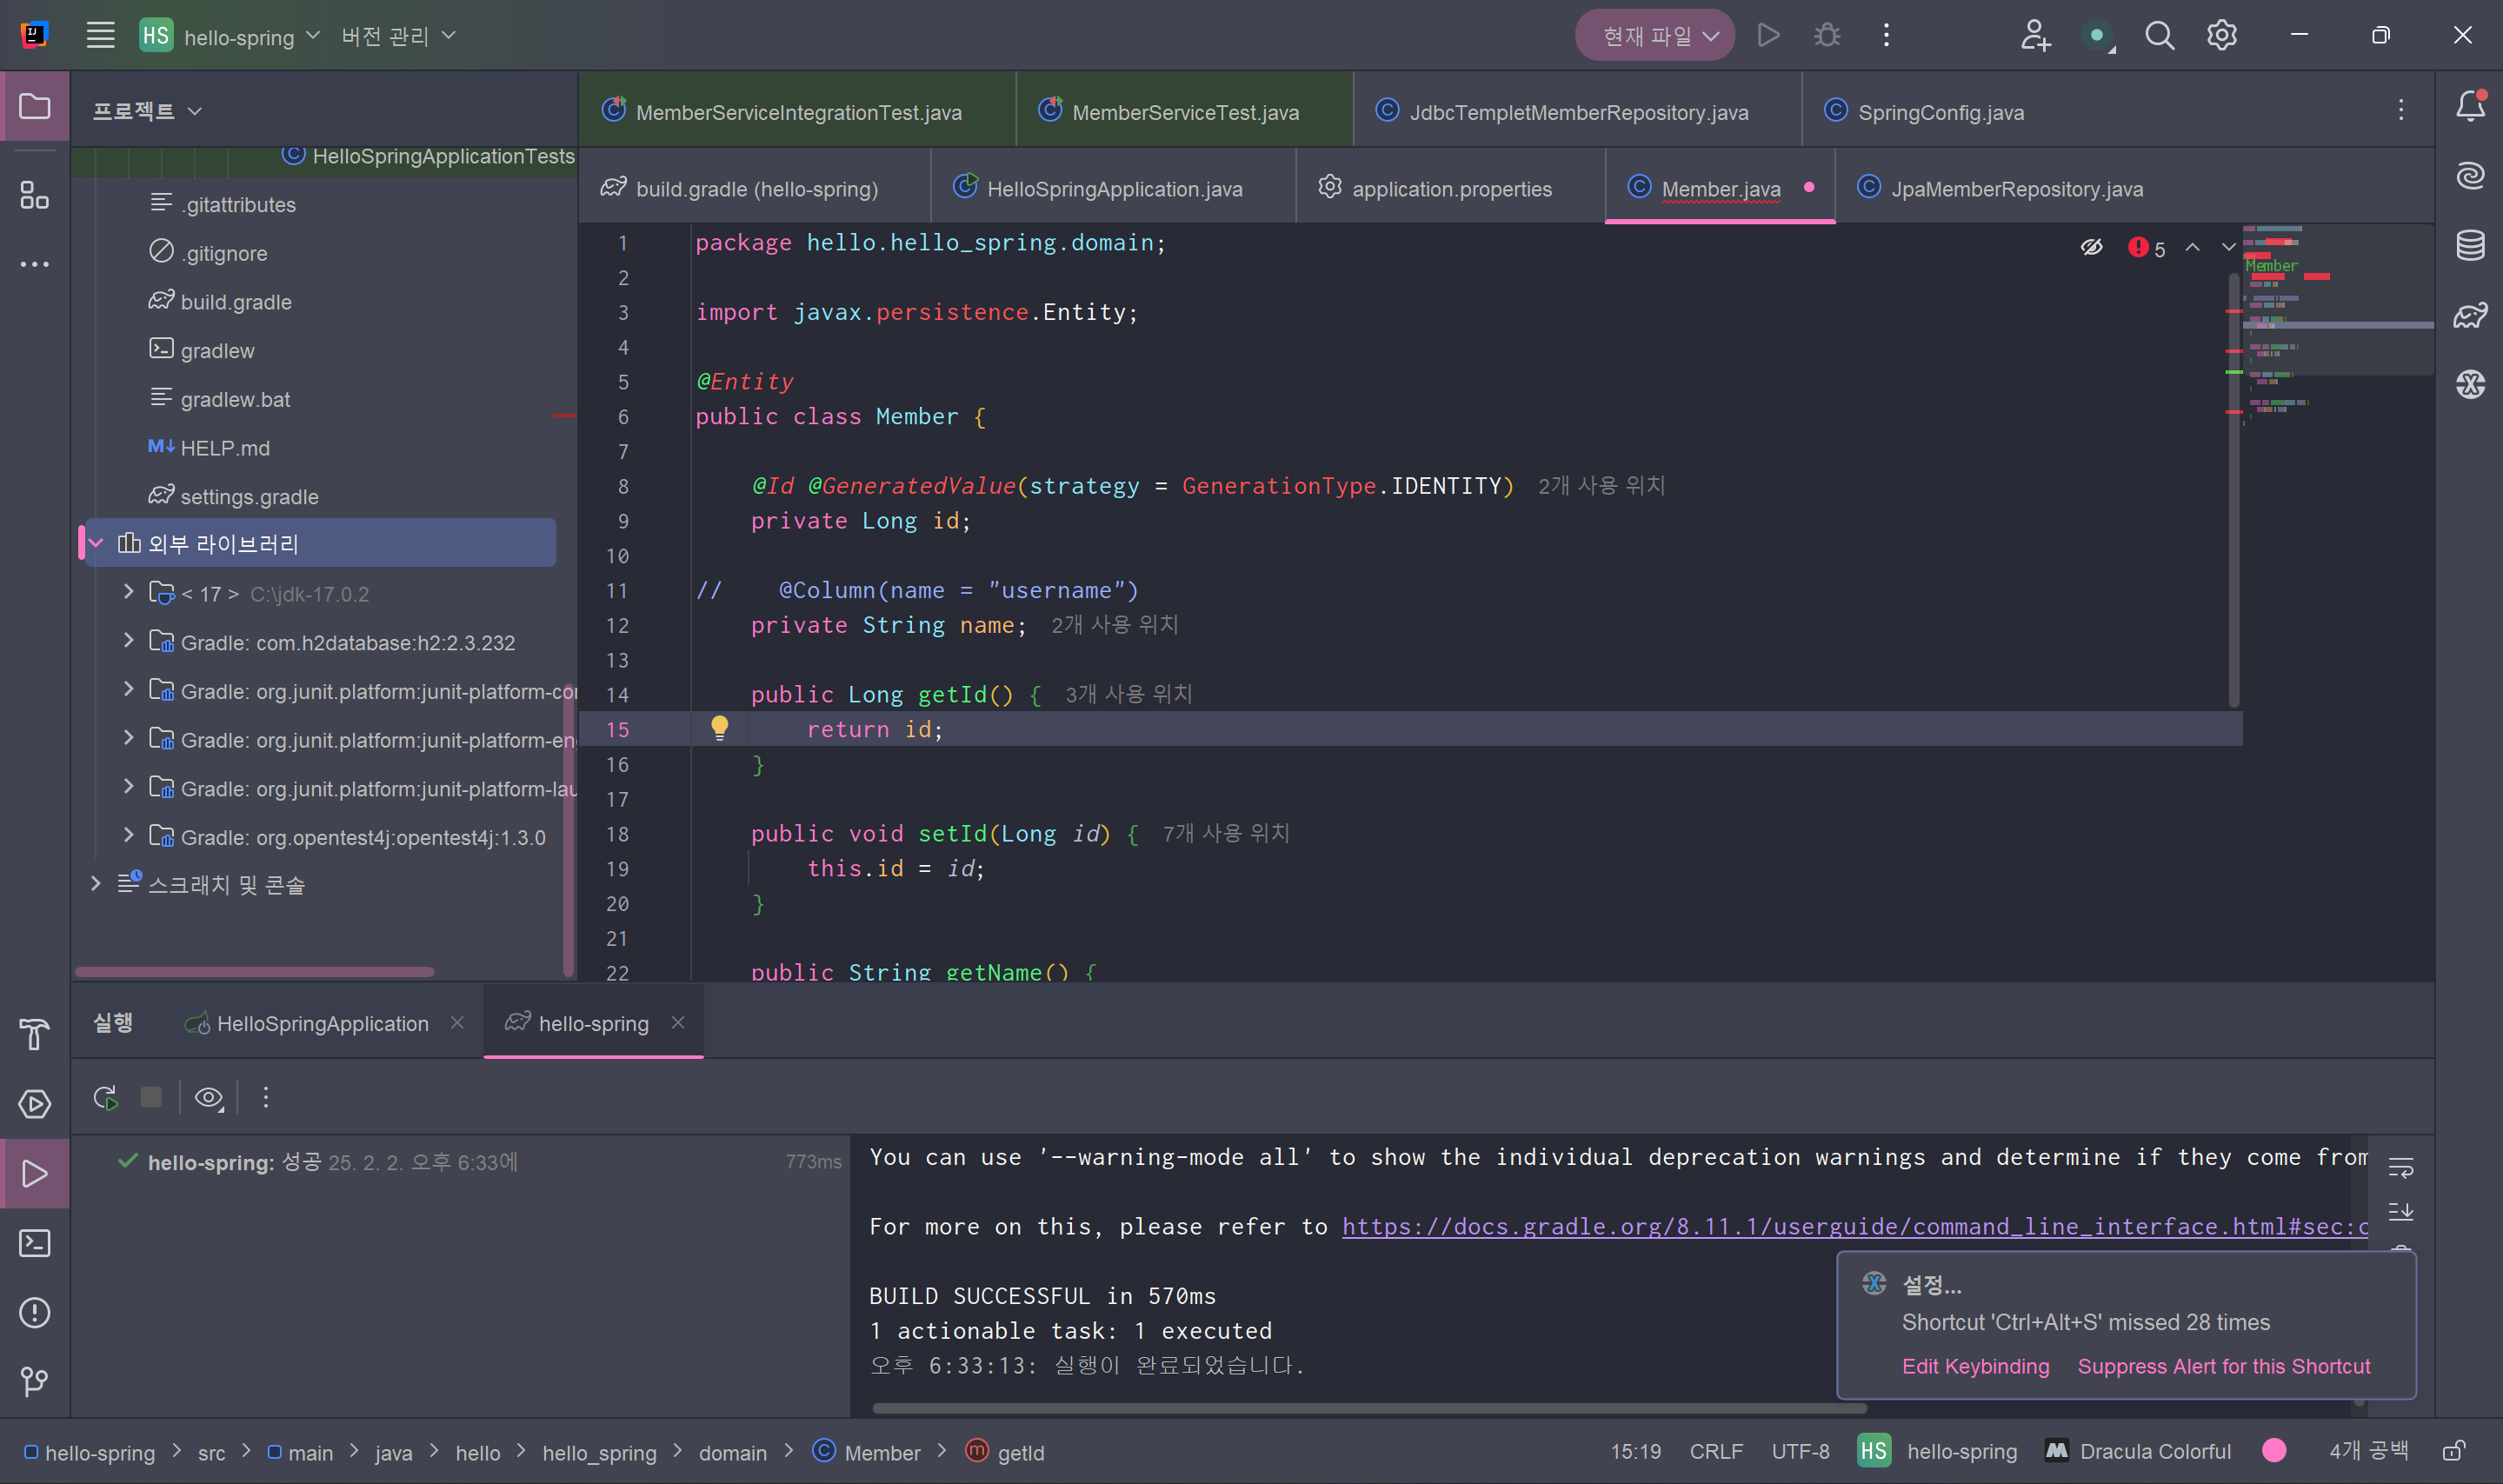Open the Terminal tool window
This screenshot has height=1484, width=2503.
pos(35,1243)
